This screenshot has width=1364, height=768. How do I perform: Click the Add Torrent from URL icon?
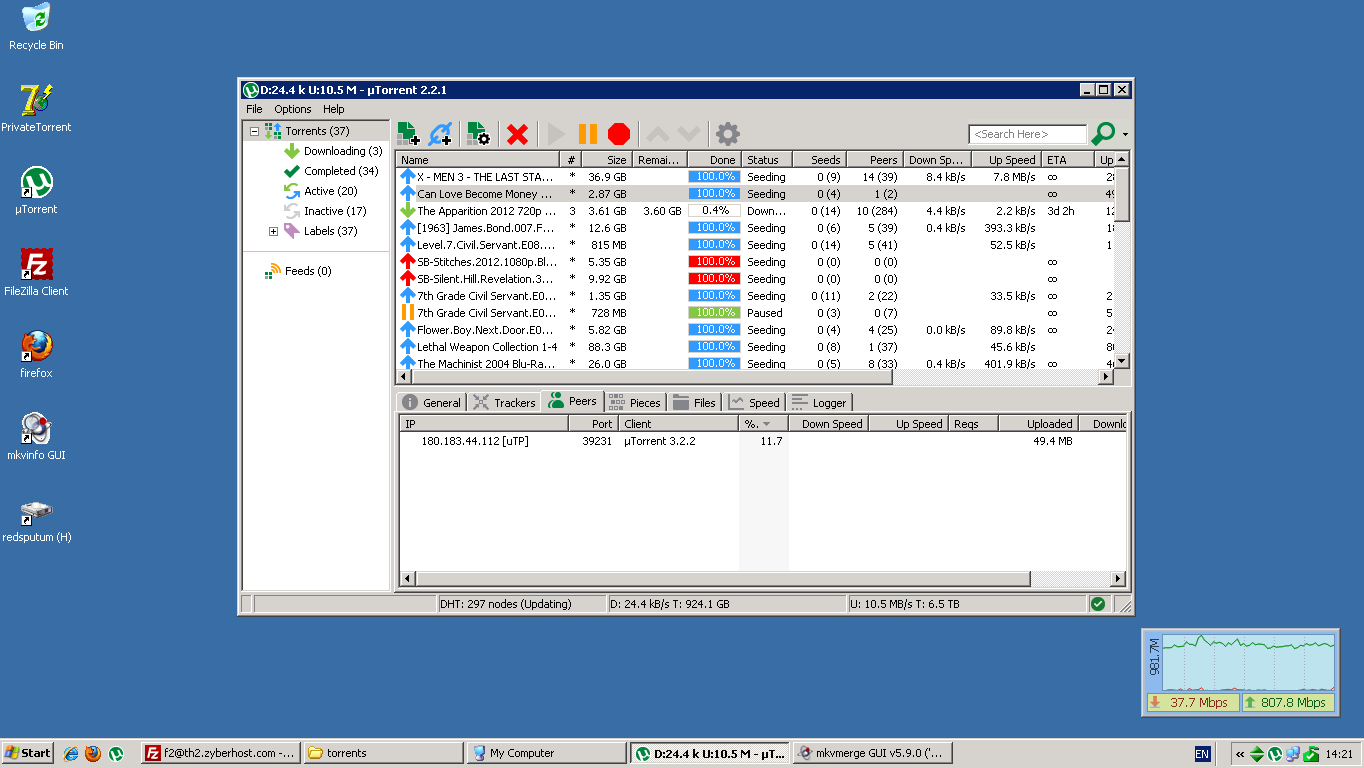[x=440, y=134]
